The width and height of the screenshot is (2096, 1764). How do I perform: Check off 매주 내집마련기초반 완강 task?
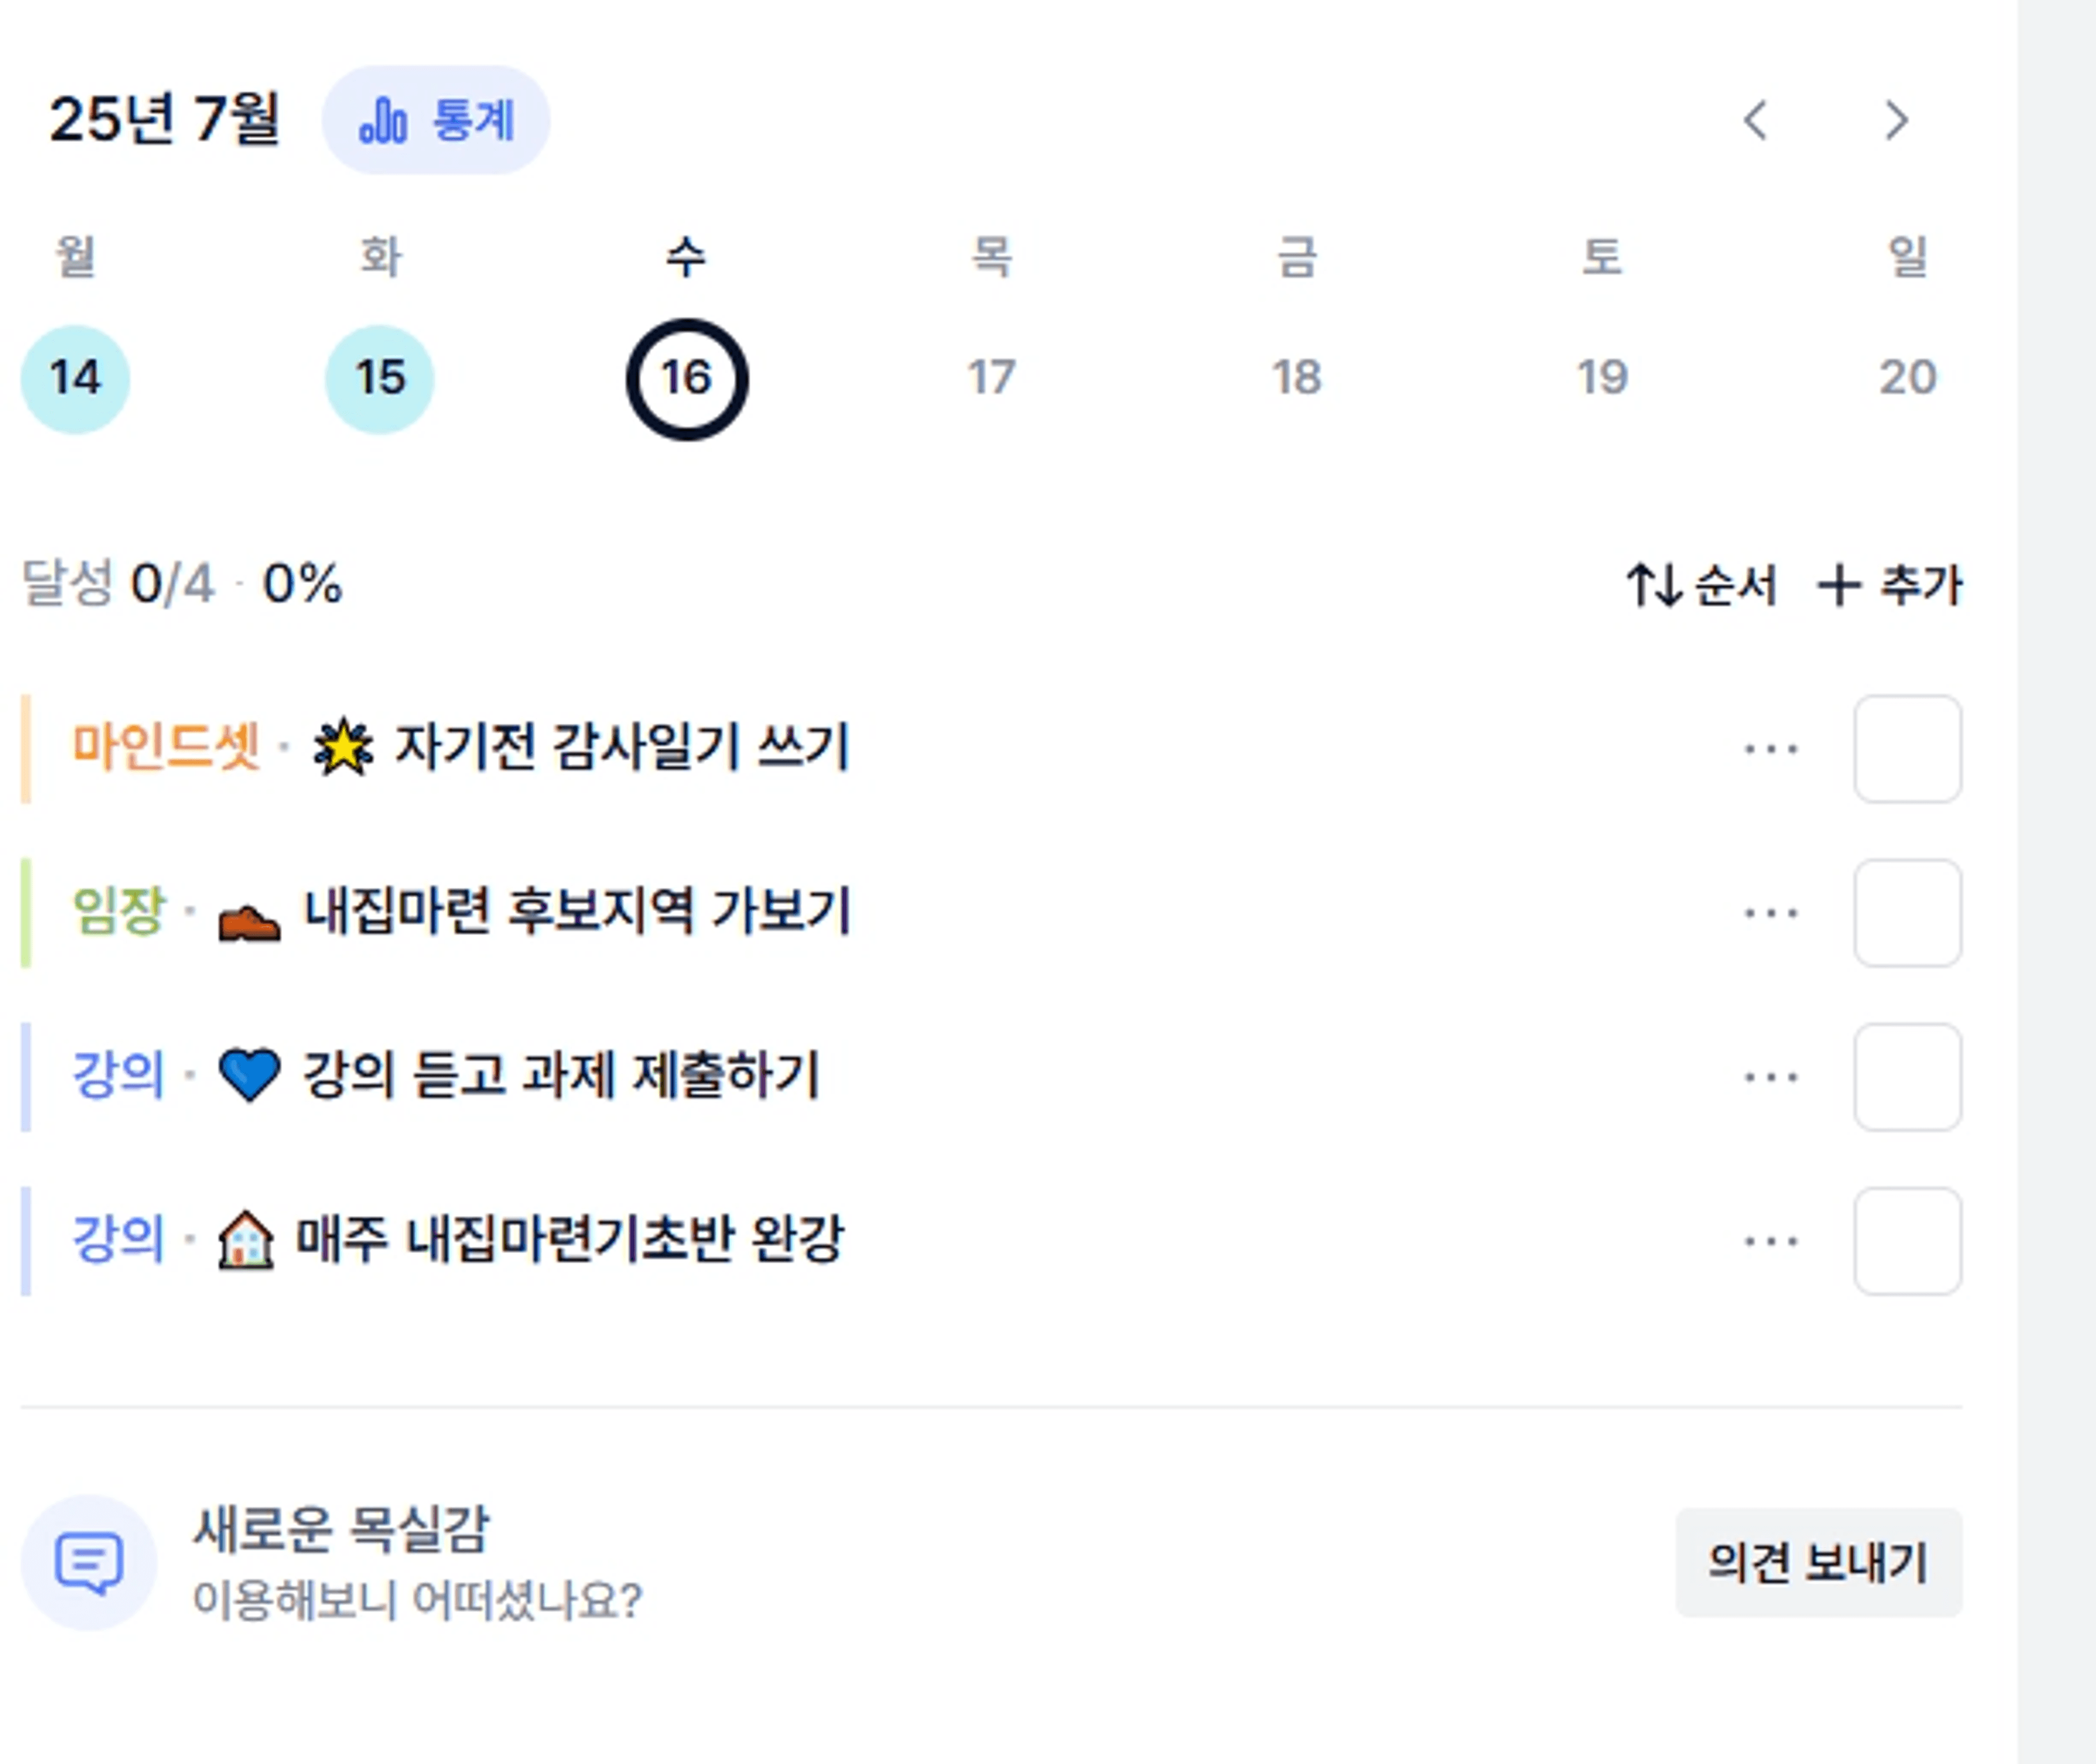tap(1907, 1241)
